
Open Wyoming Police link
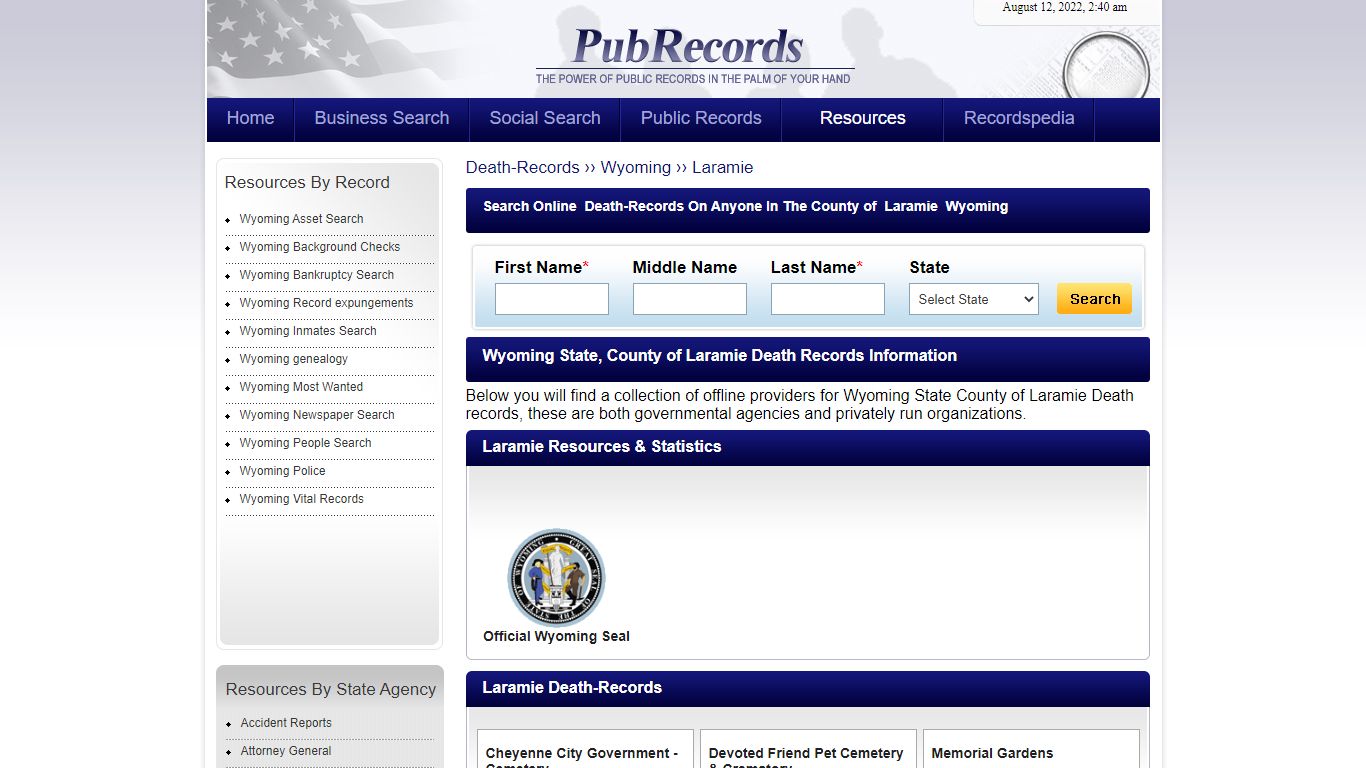coord(282,471)
